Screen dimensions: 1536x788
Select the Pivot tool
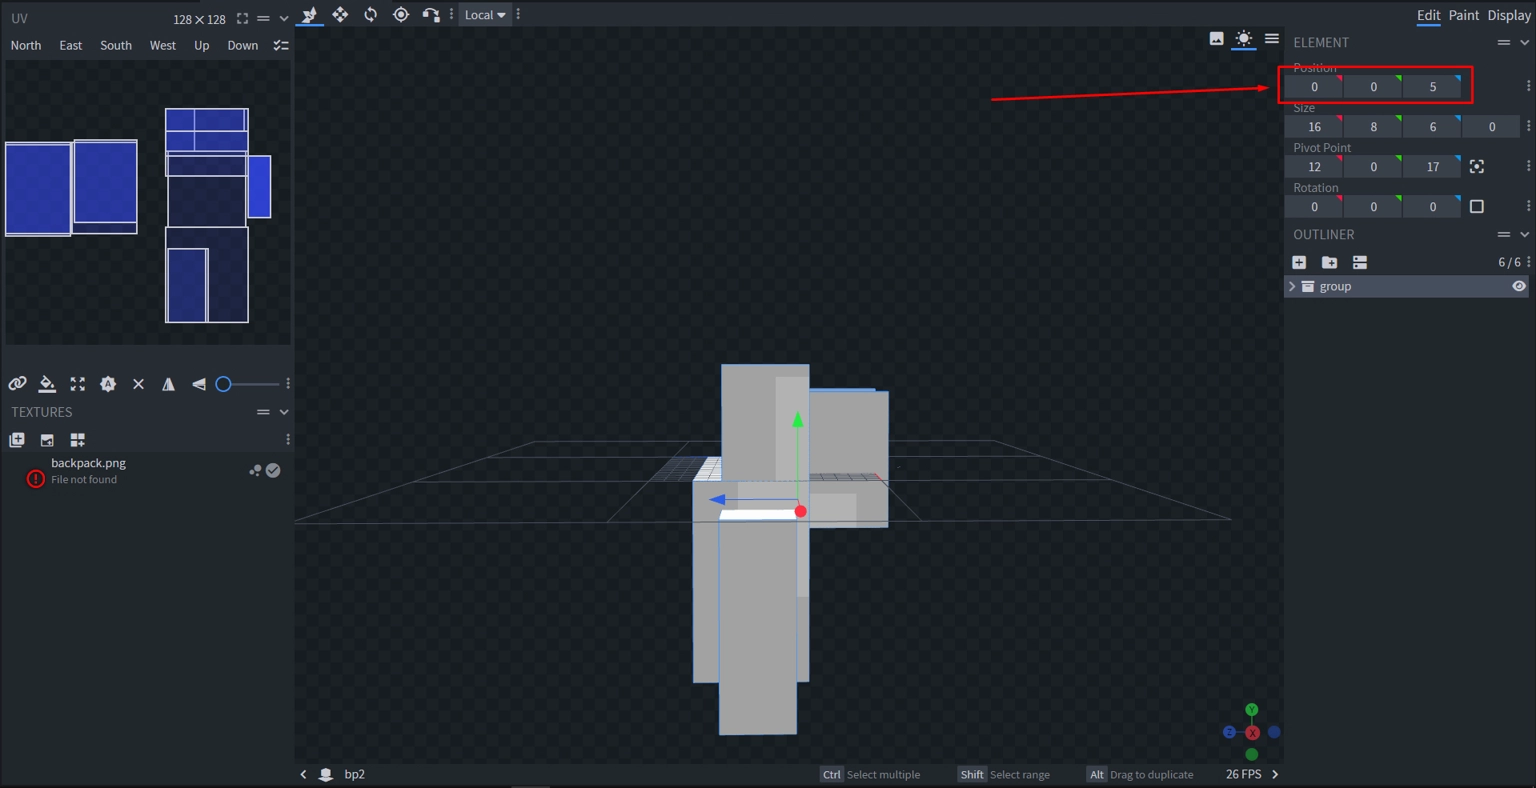401,14
